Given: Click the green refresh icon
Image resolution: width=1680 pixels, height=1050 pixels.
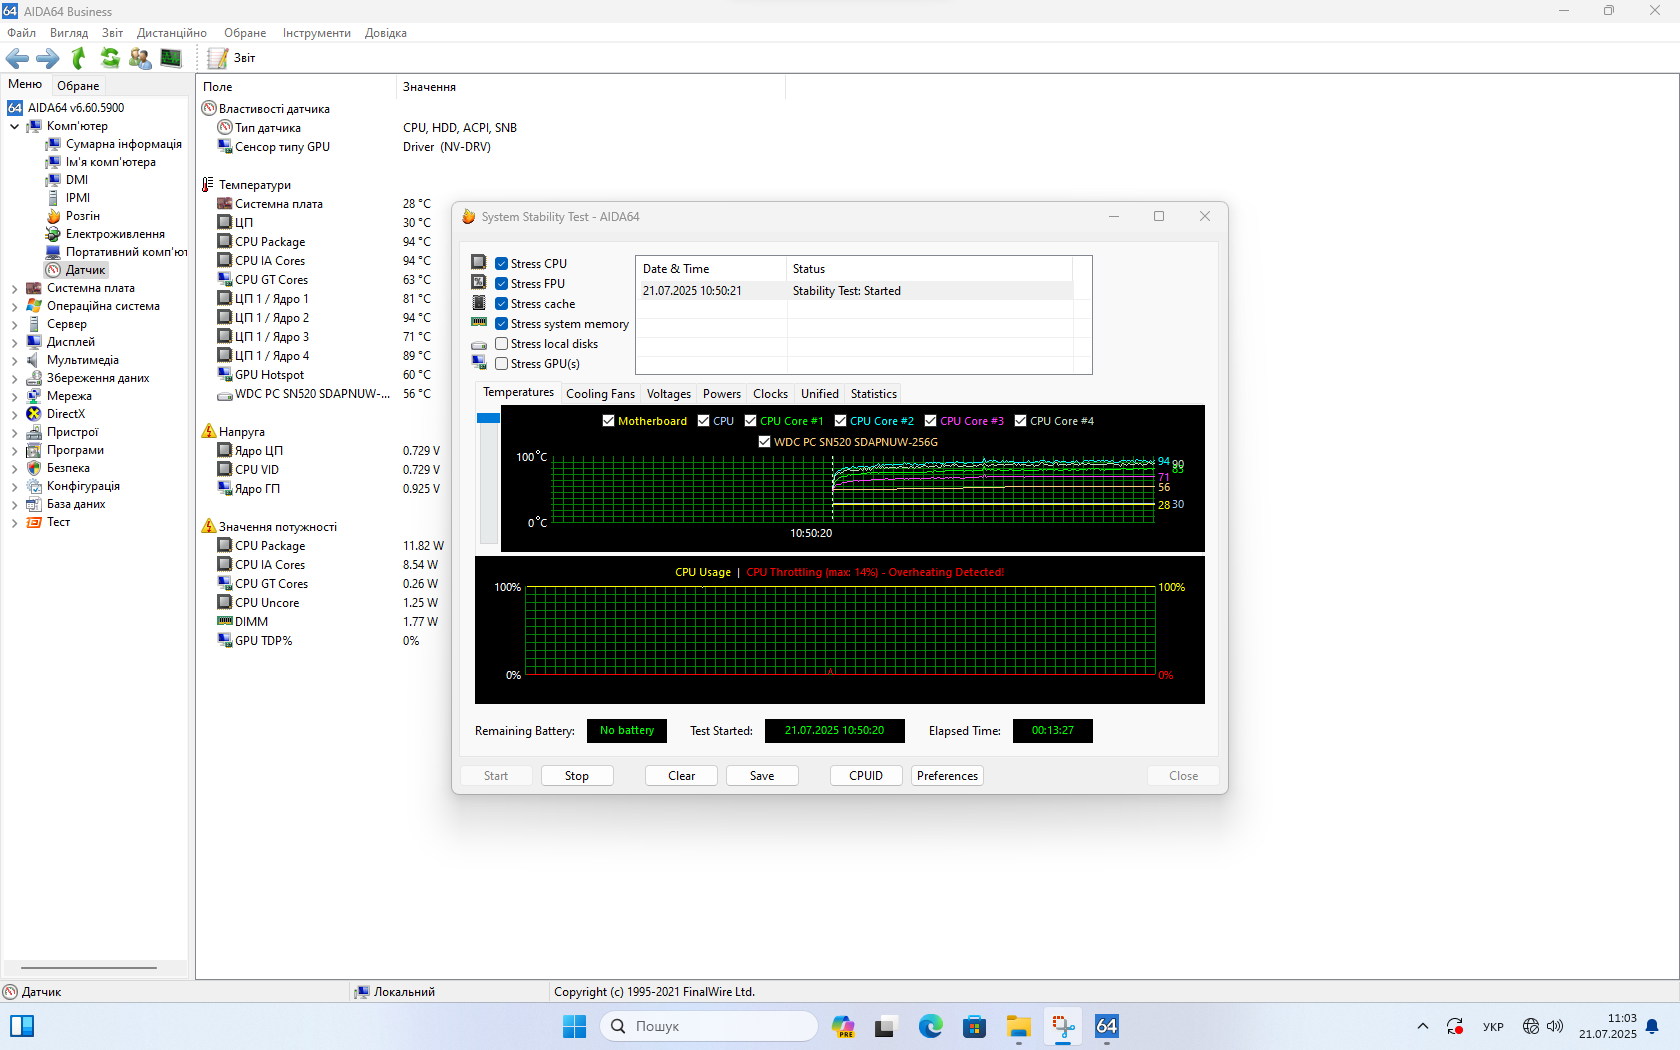Looking at the screenshot, I should tap(110, 59).
